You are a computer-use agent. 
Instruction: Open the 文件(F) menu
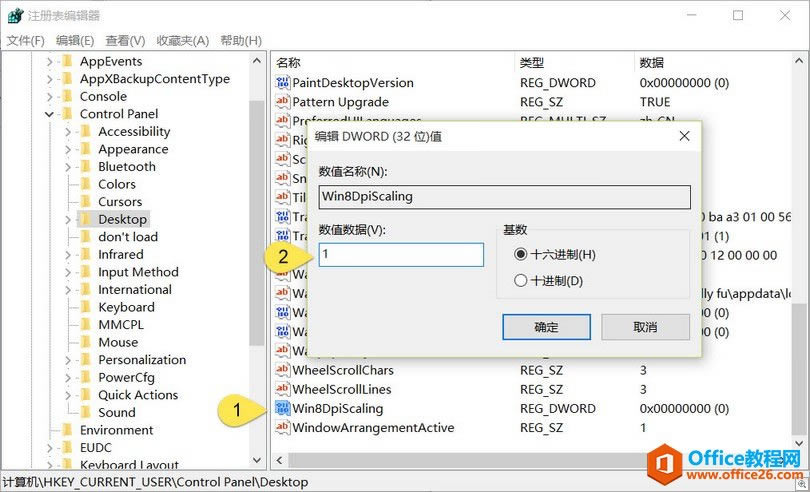[25, 40]
